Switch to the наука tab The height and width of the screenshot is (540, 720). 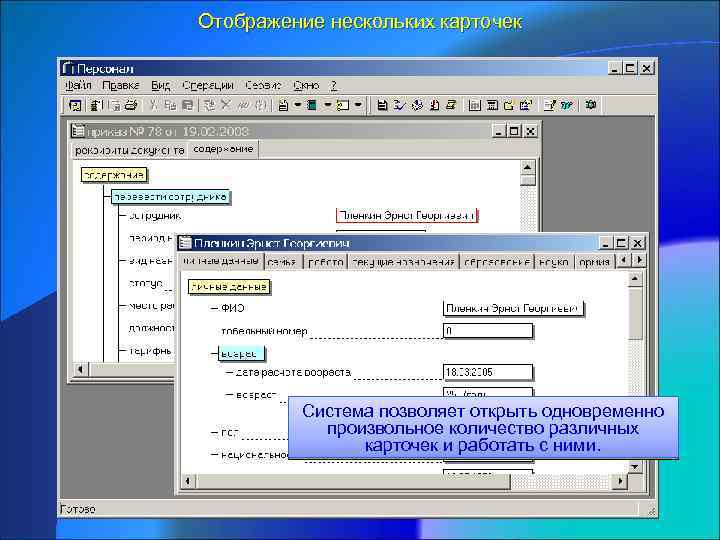tap(554, 262)
